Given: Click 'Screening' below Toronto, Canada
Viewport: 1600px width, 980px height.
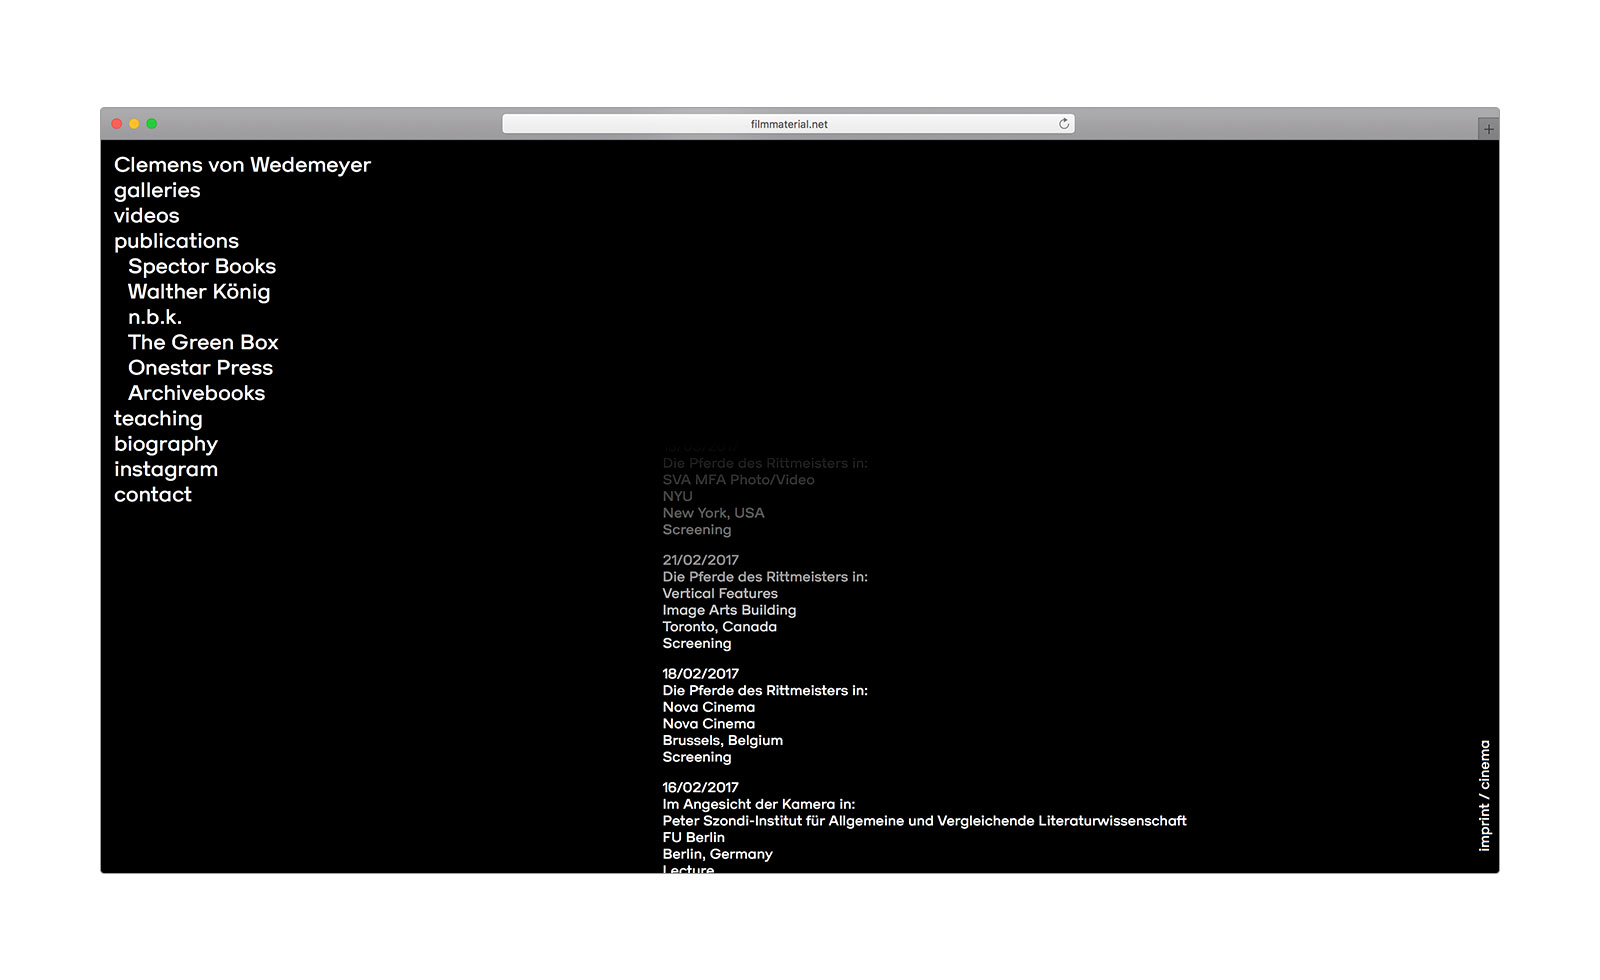Looking at the screenshot, I should (x=697, y=644).
